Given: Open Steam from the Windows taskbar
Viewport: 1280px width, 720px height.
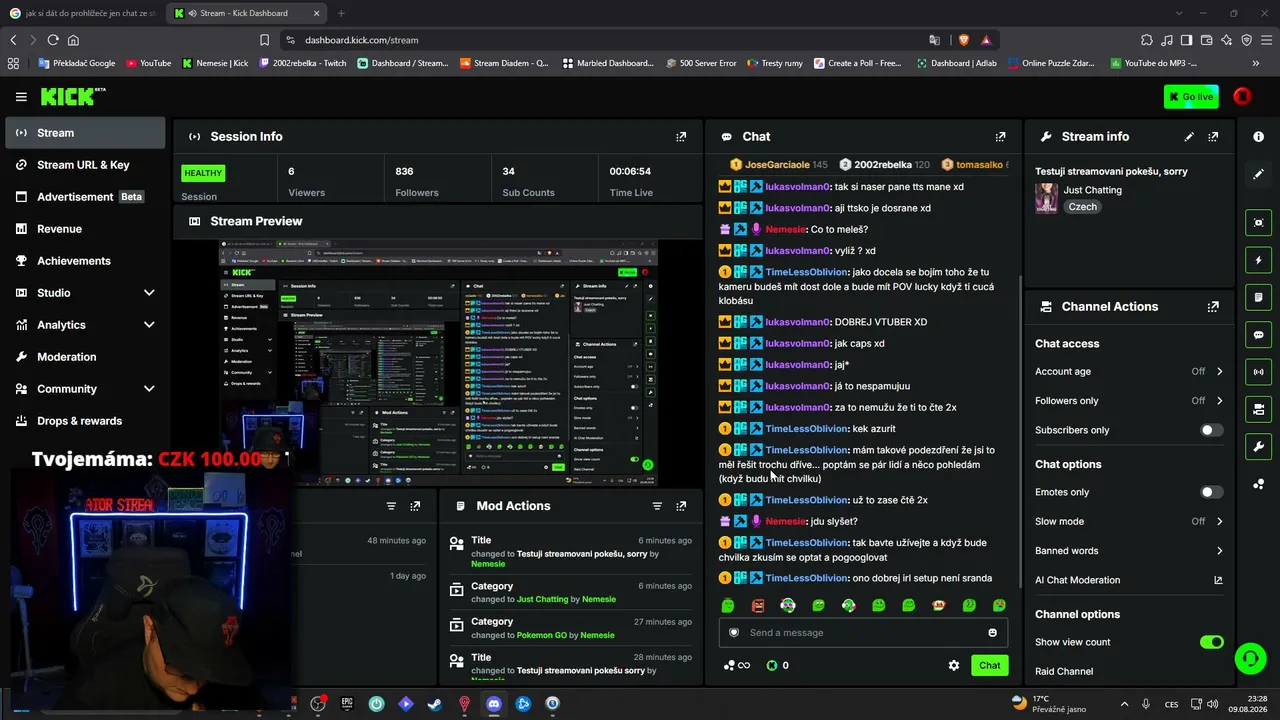Looking at the screenshot, I should tap(434, 704).
